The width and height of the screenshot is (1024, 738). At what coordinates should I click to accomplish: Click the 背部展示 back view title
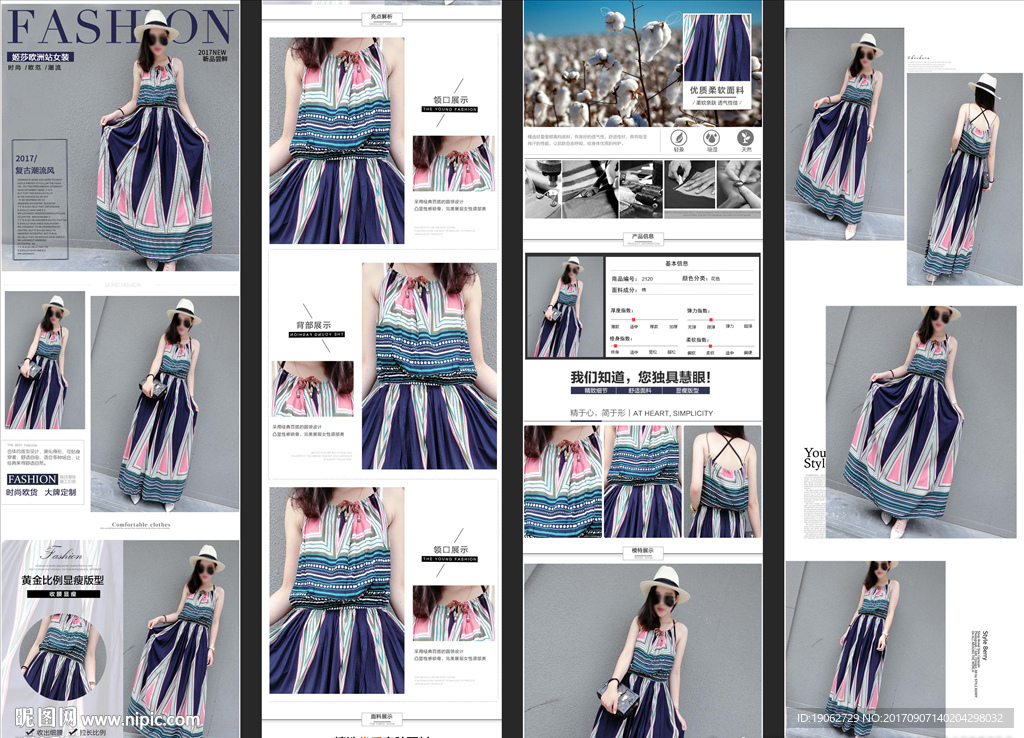(x=312, y=326)
